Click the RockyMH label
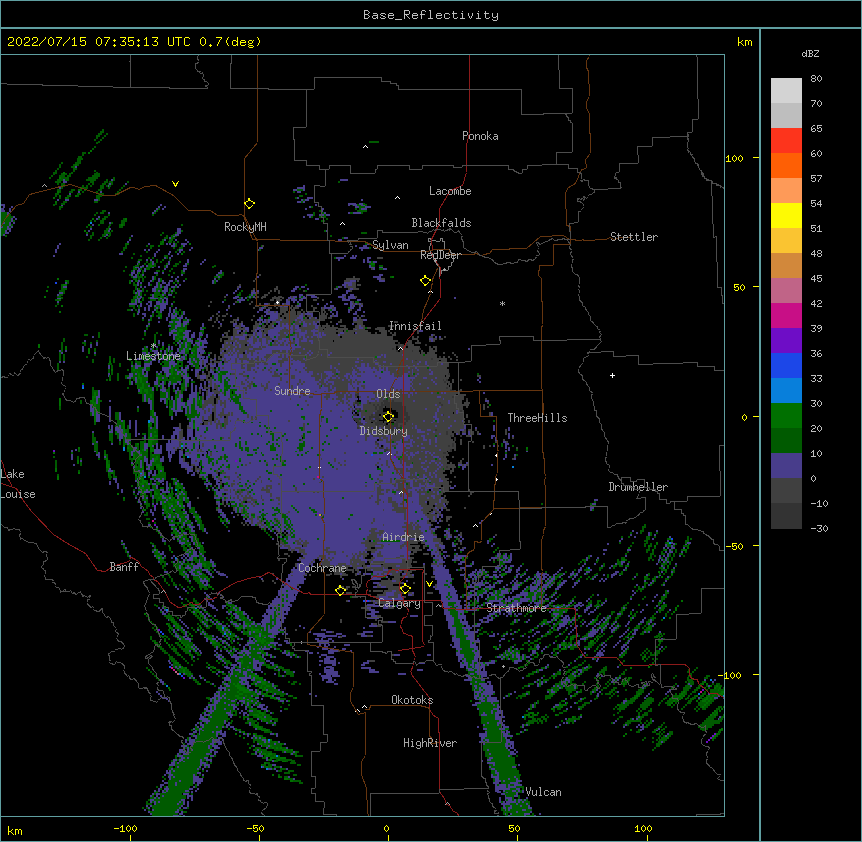Viewport: 862px width, 842px height. [245, 227]
